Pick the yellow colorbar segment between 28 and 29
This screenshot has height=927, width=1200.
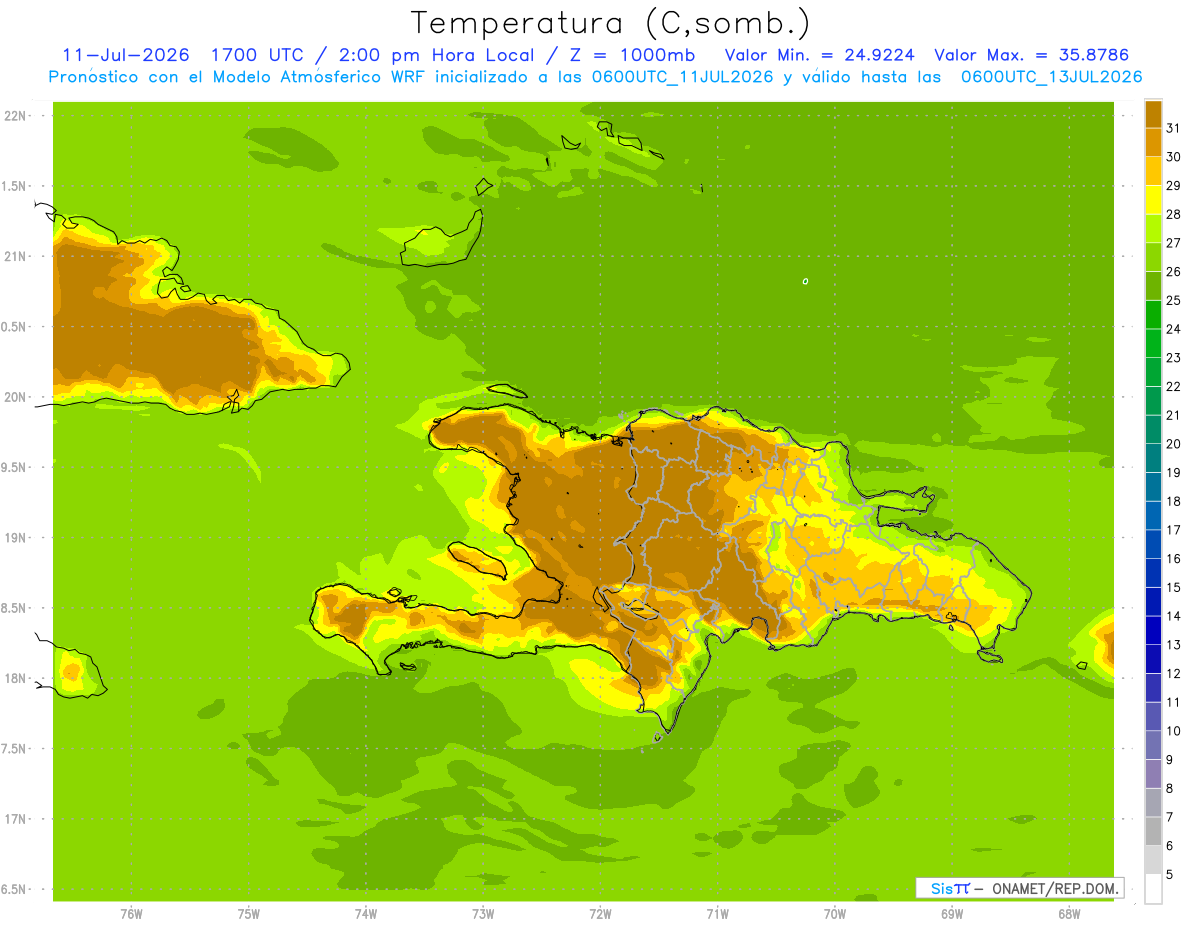[1153, 200]
